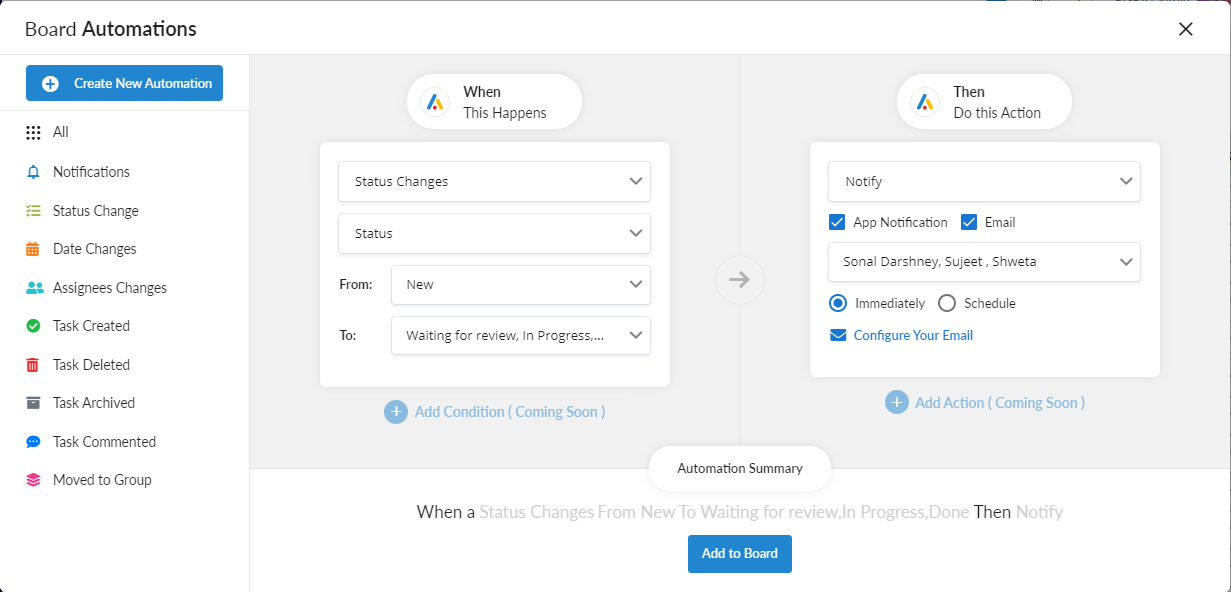This screenshot has height=592, width=1231.
Task: Click the Moved to Group layers icon
Action: coord(33,480)
